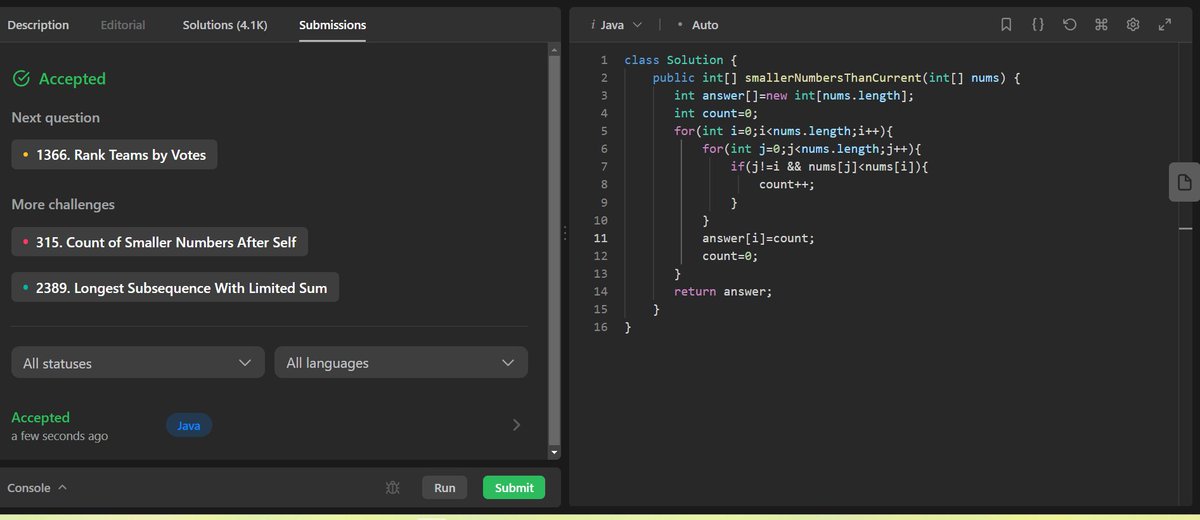This screenshot has height=520, width=1200.
Task: Click the large Accepted status heading
Action: (72, 78)
